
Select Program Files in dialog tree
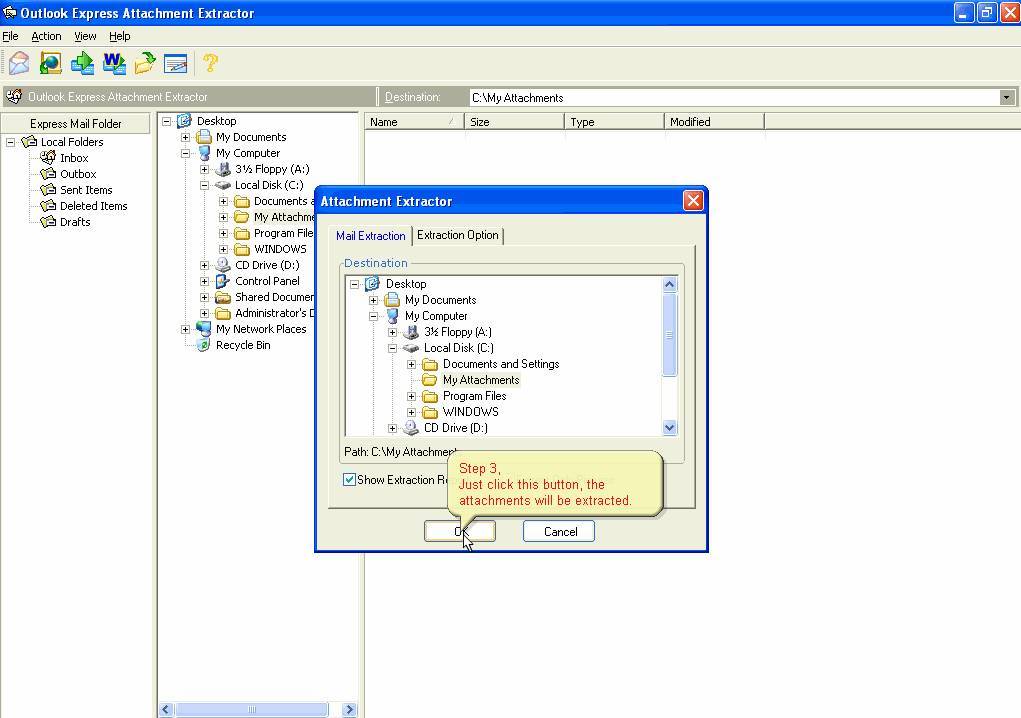pos(475,396)
